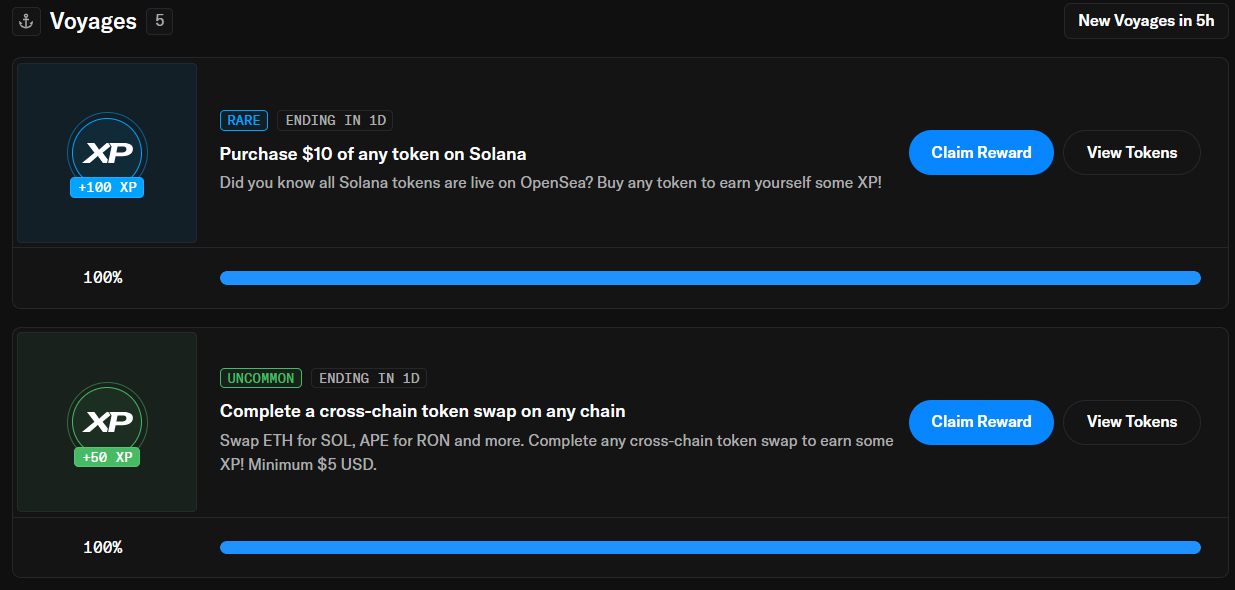Claim Reward for the Solana purchase voyage
The image size is (1235, 590).
pyautogui.click(x=981, y=153)
